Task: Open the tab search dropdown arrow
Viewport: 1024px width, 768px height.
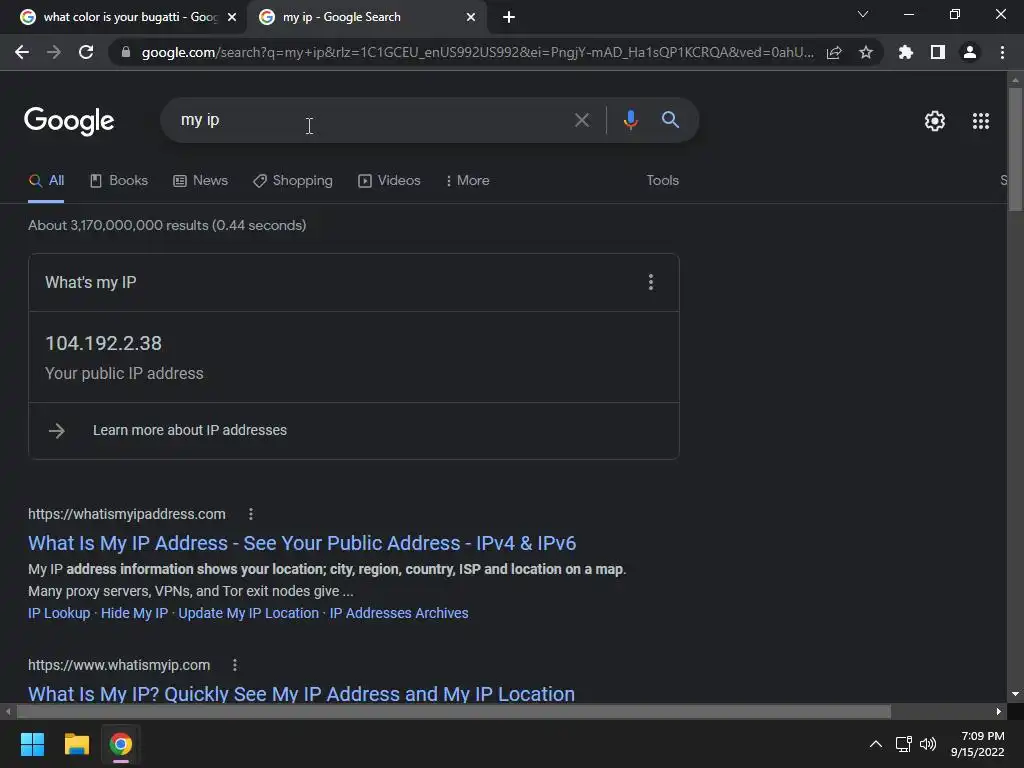Action: [863, 14]
